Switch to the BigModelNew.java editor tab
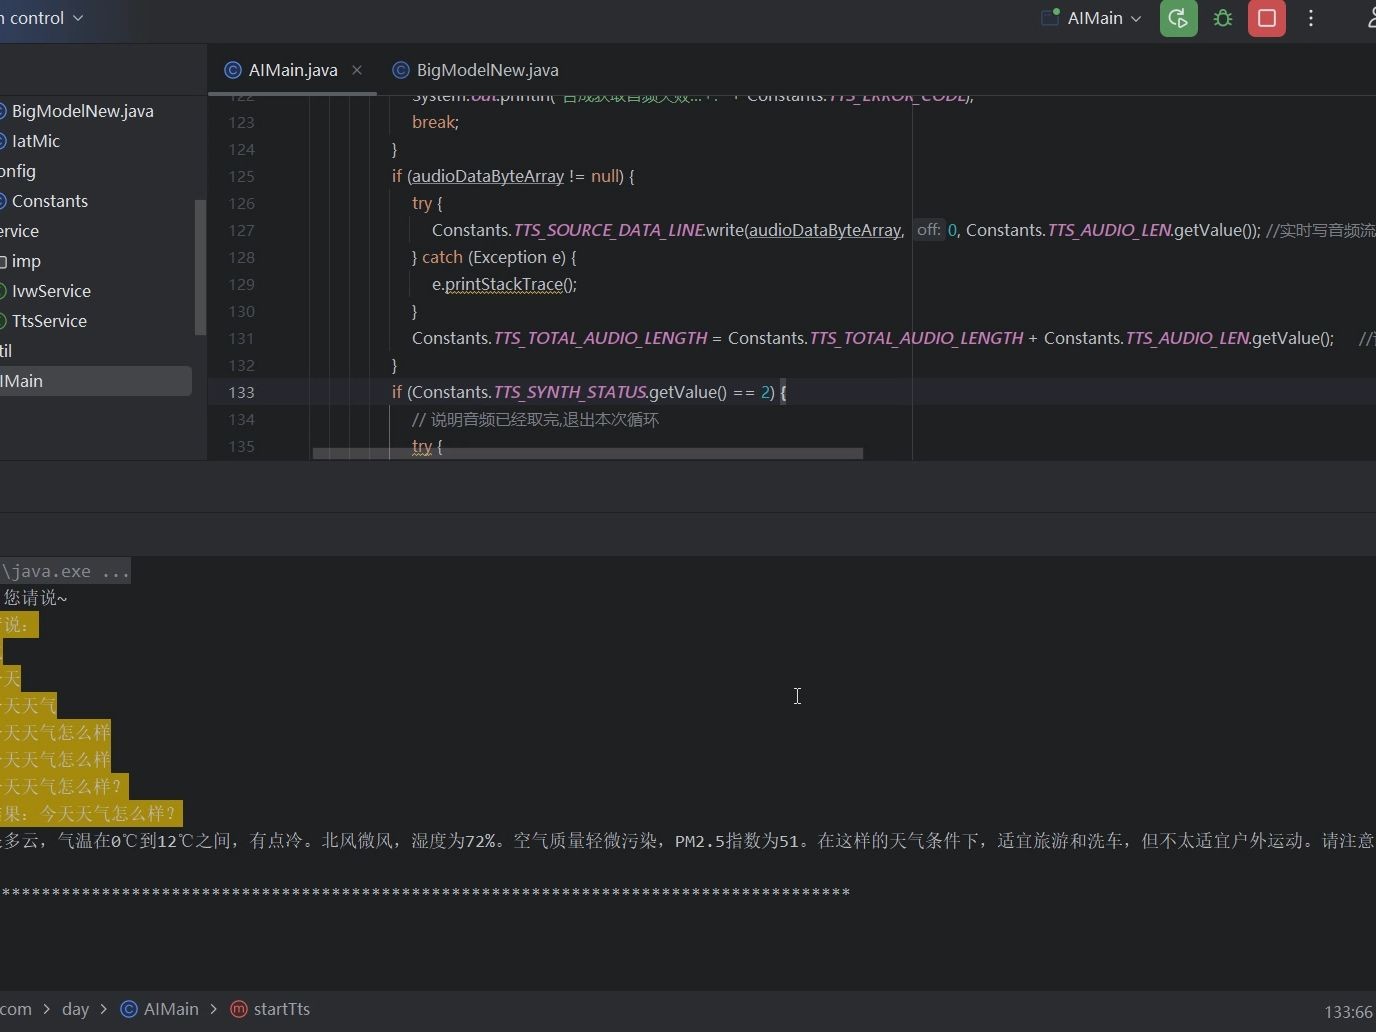1376x1032 pixels. click(476, 70)
